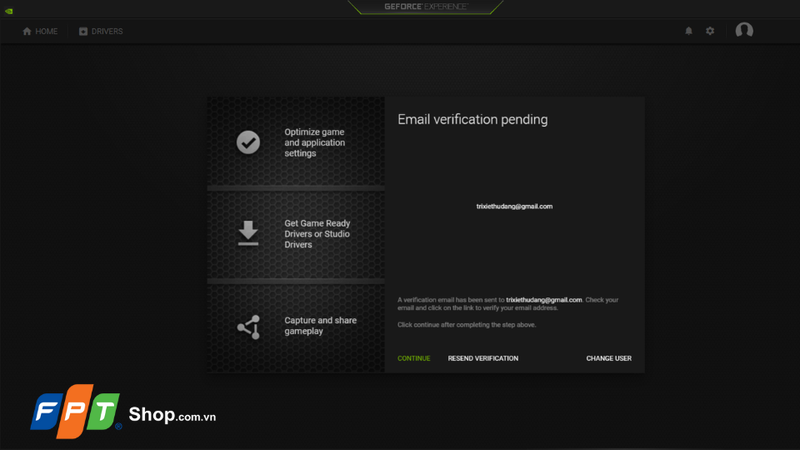Click "Optimize game and application settings" text
Viewport: 800px width, 450px height.
coord(315,142)
